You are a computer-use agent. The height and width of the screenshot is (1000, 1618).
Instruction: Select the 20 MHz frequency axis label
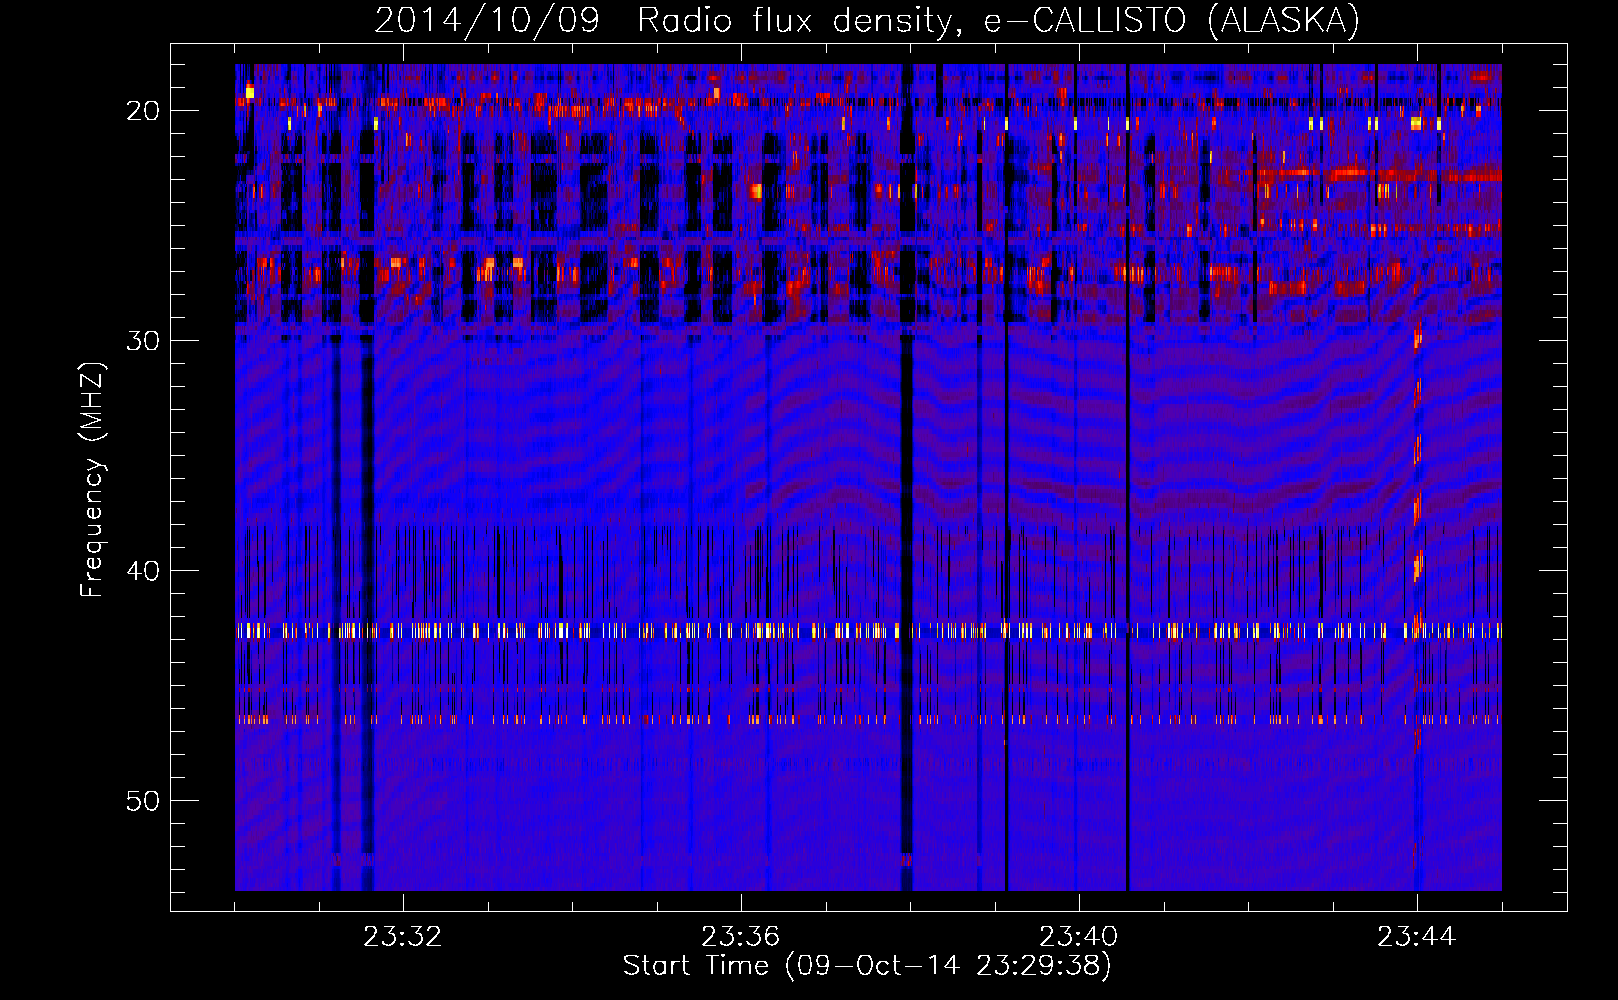click(x=143, y=111)
